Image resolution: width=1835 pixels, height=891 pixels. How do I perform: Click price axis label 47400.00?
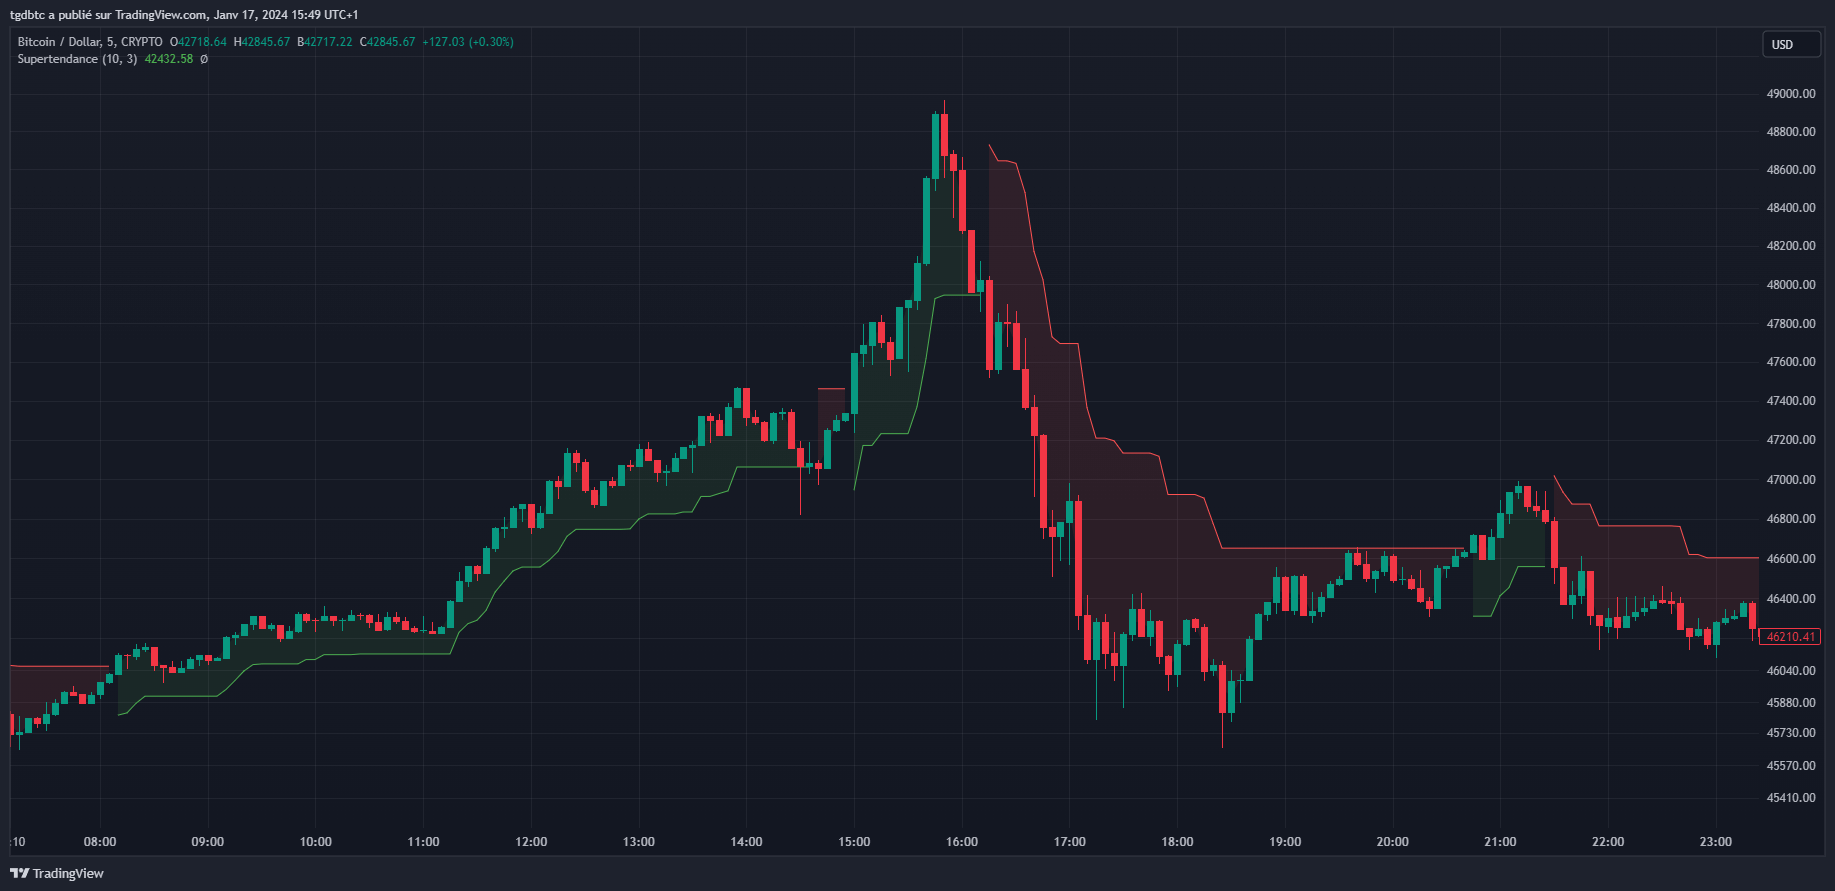pyautogui.click(x=1791, y=401)
